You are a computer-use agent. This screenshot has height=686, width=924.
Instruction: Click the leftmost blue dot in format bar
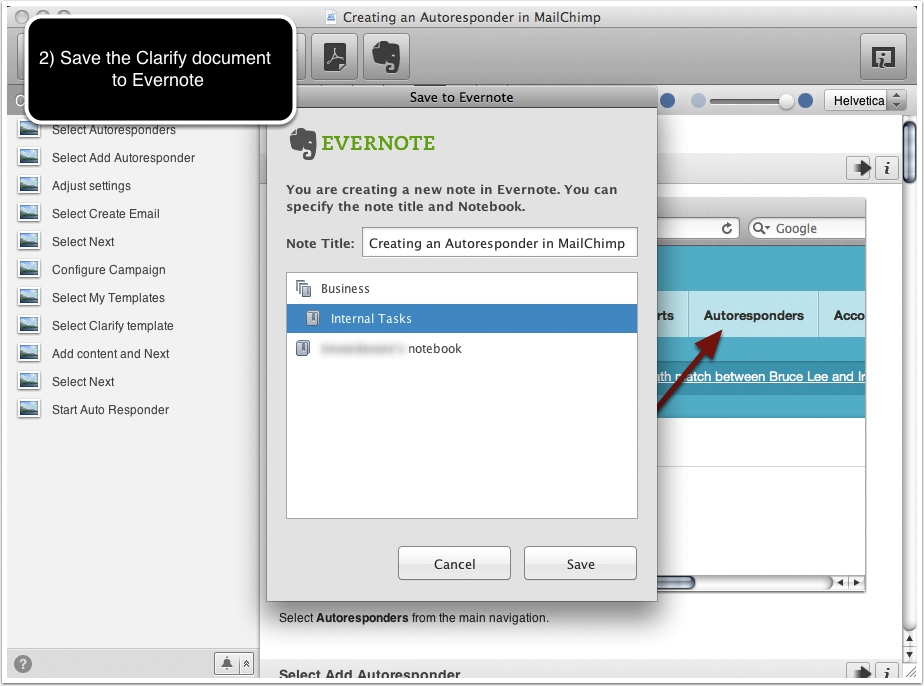click(667, 101)
